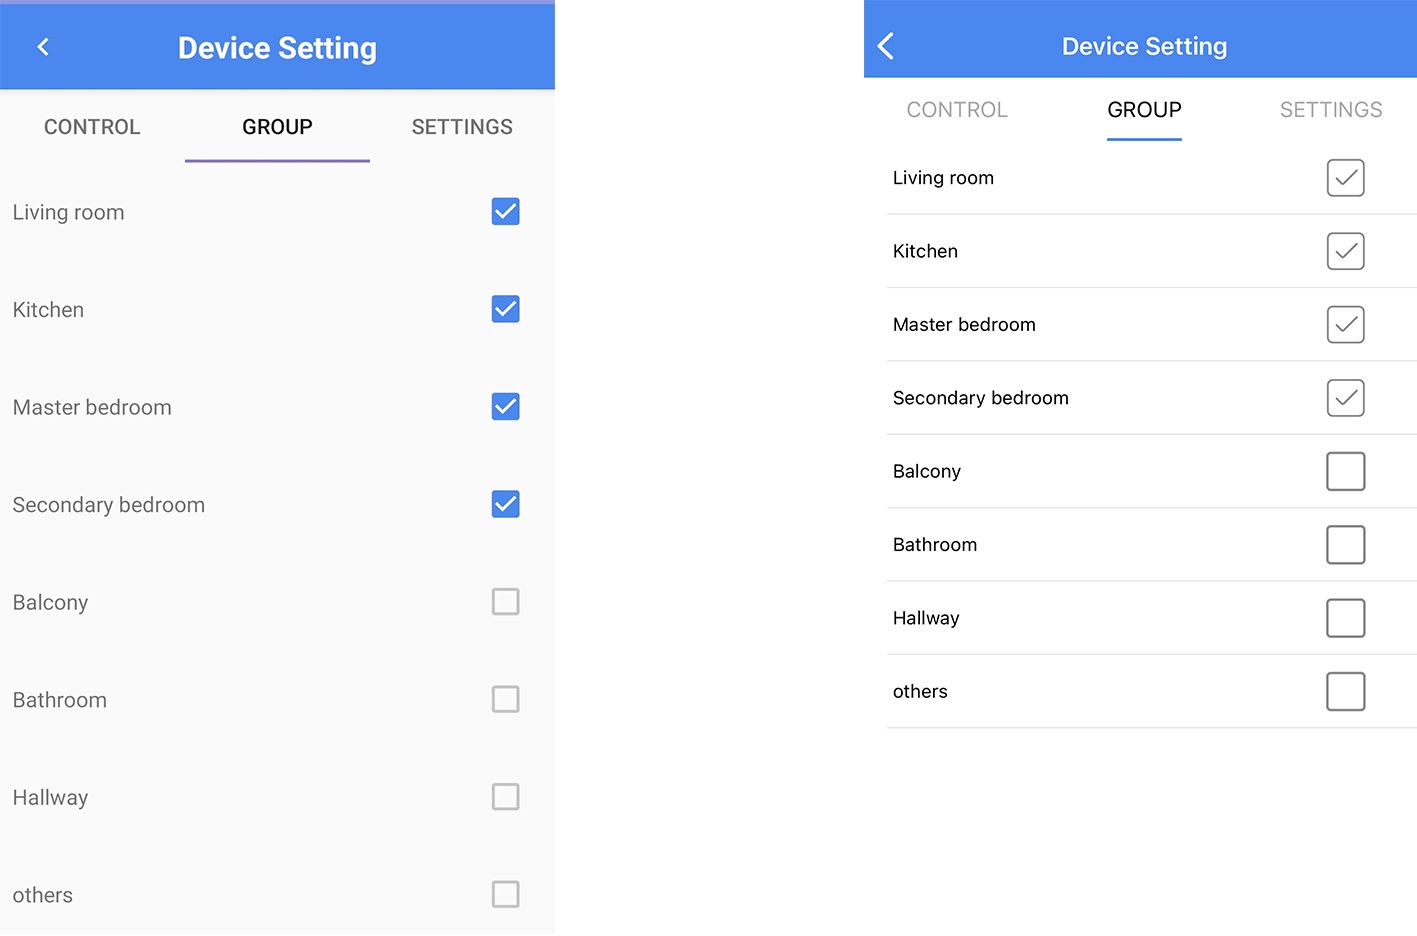Viewport: 1417px width, 936px height.
Task: Select GROUP tab on left screen
Action: (277, 127)
